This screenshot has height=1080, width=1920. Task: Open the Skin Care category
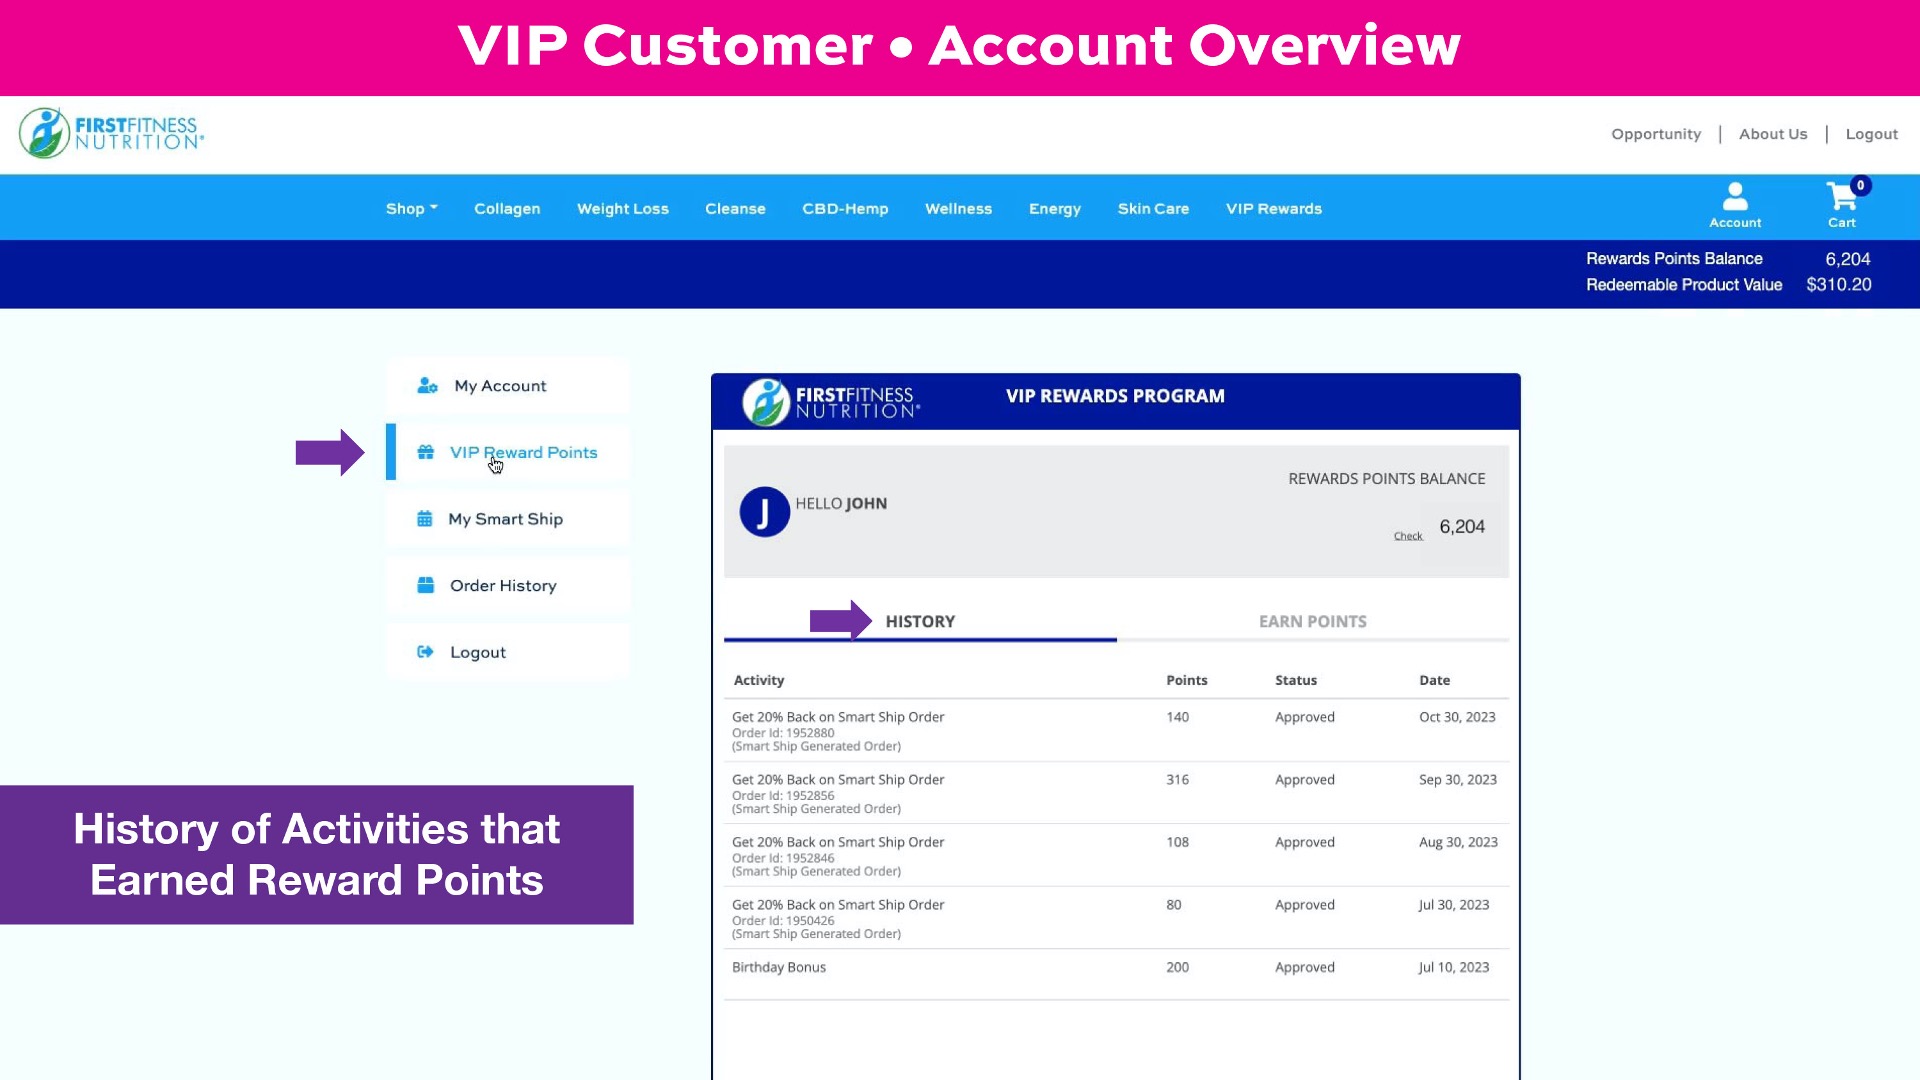point(1153,208)
